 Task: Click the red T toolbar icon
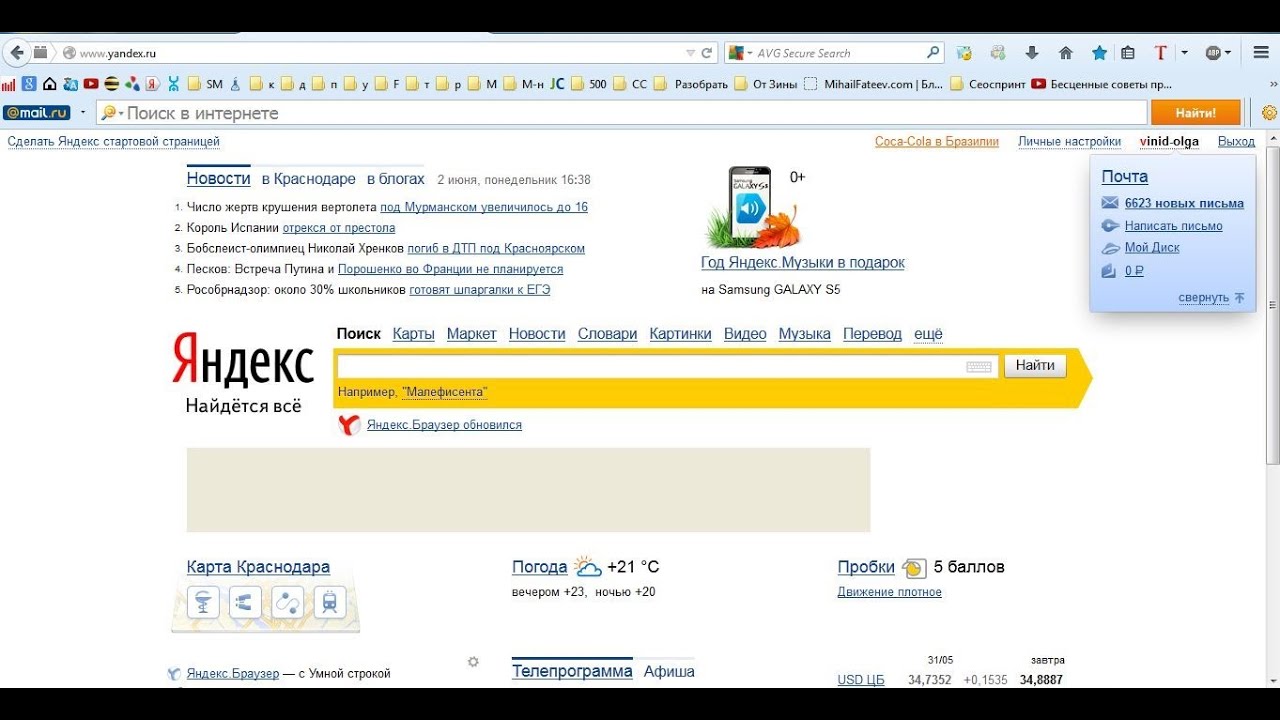click(x=1161, y=53)
